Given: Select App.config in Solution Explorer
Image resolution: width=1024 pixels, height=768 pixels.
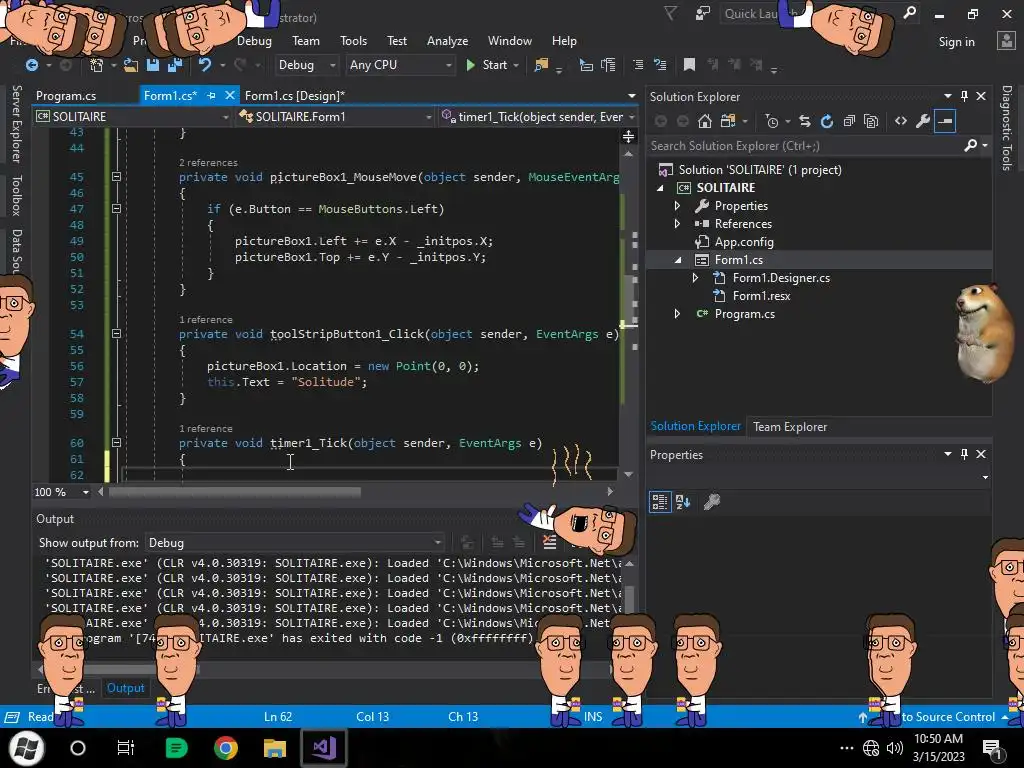Looking at the screenshot, I should pos(744,242).
